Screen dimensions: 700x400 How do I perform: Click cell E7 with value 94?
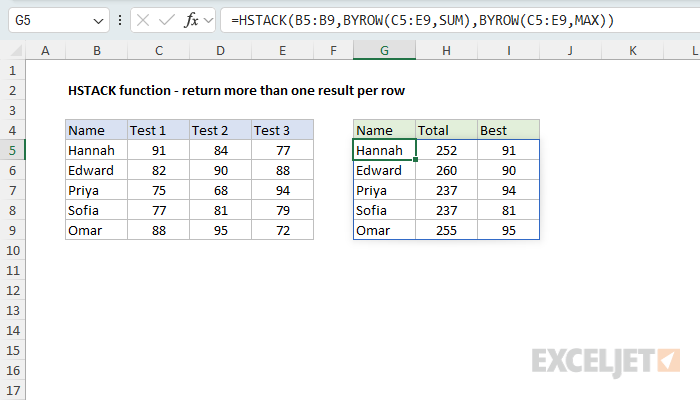coord(283,191)
